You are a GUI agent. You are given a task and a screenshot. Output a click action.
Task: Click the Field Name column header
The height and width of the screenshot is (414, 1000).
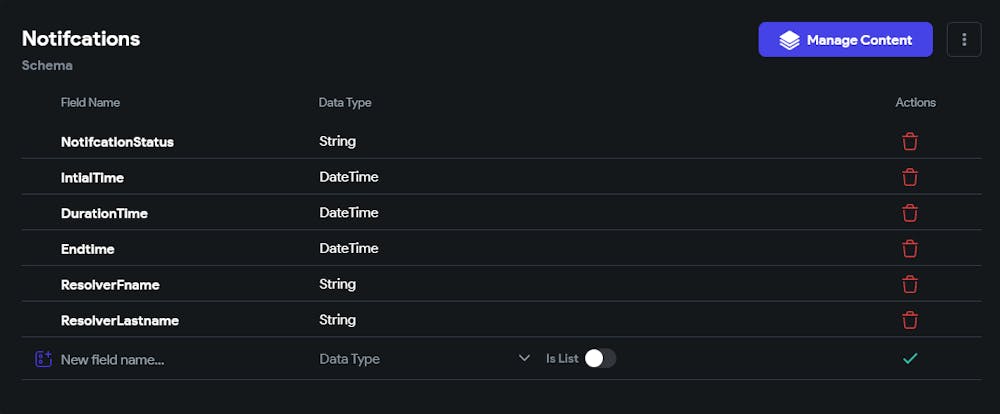(90, 102)
